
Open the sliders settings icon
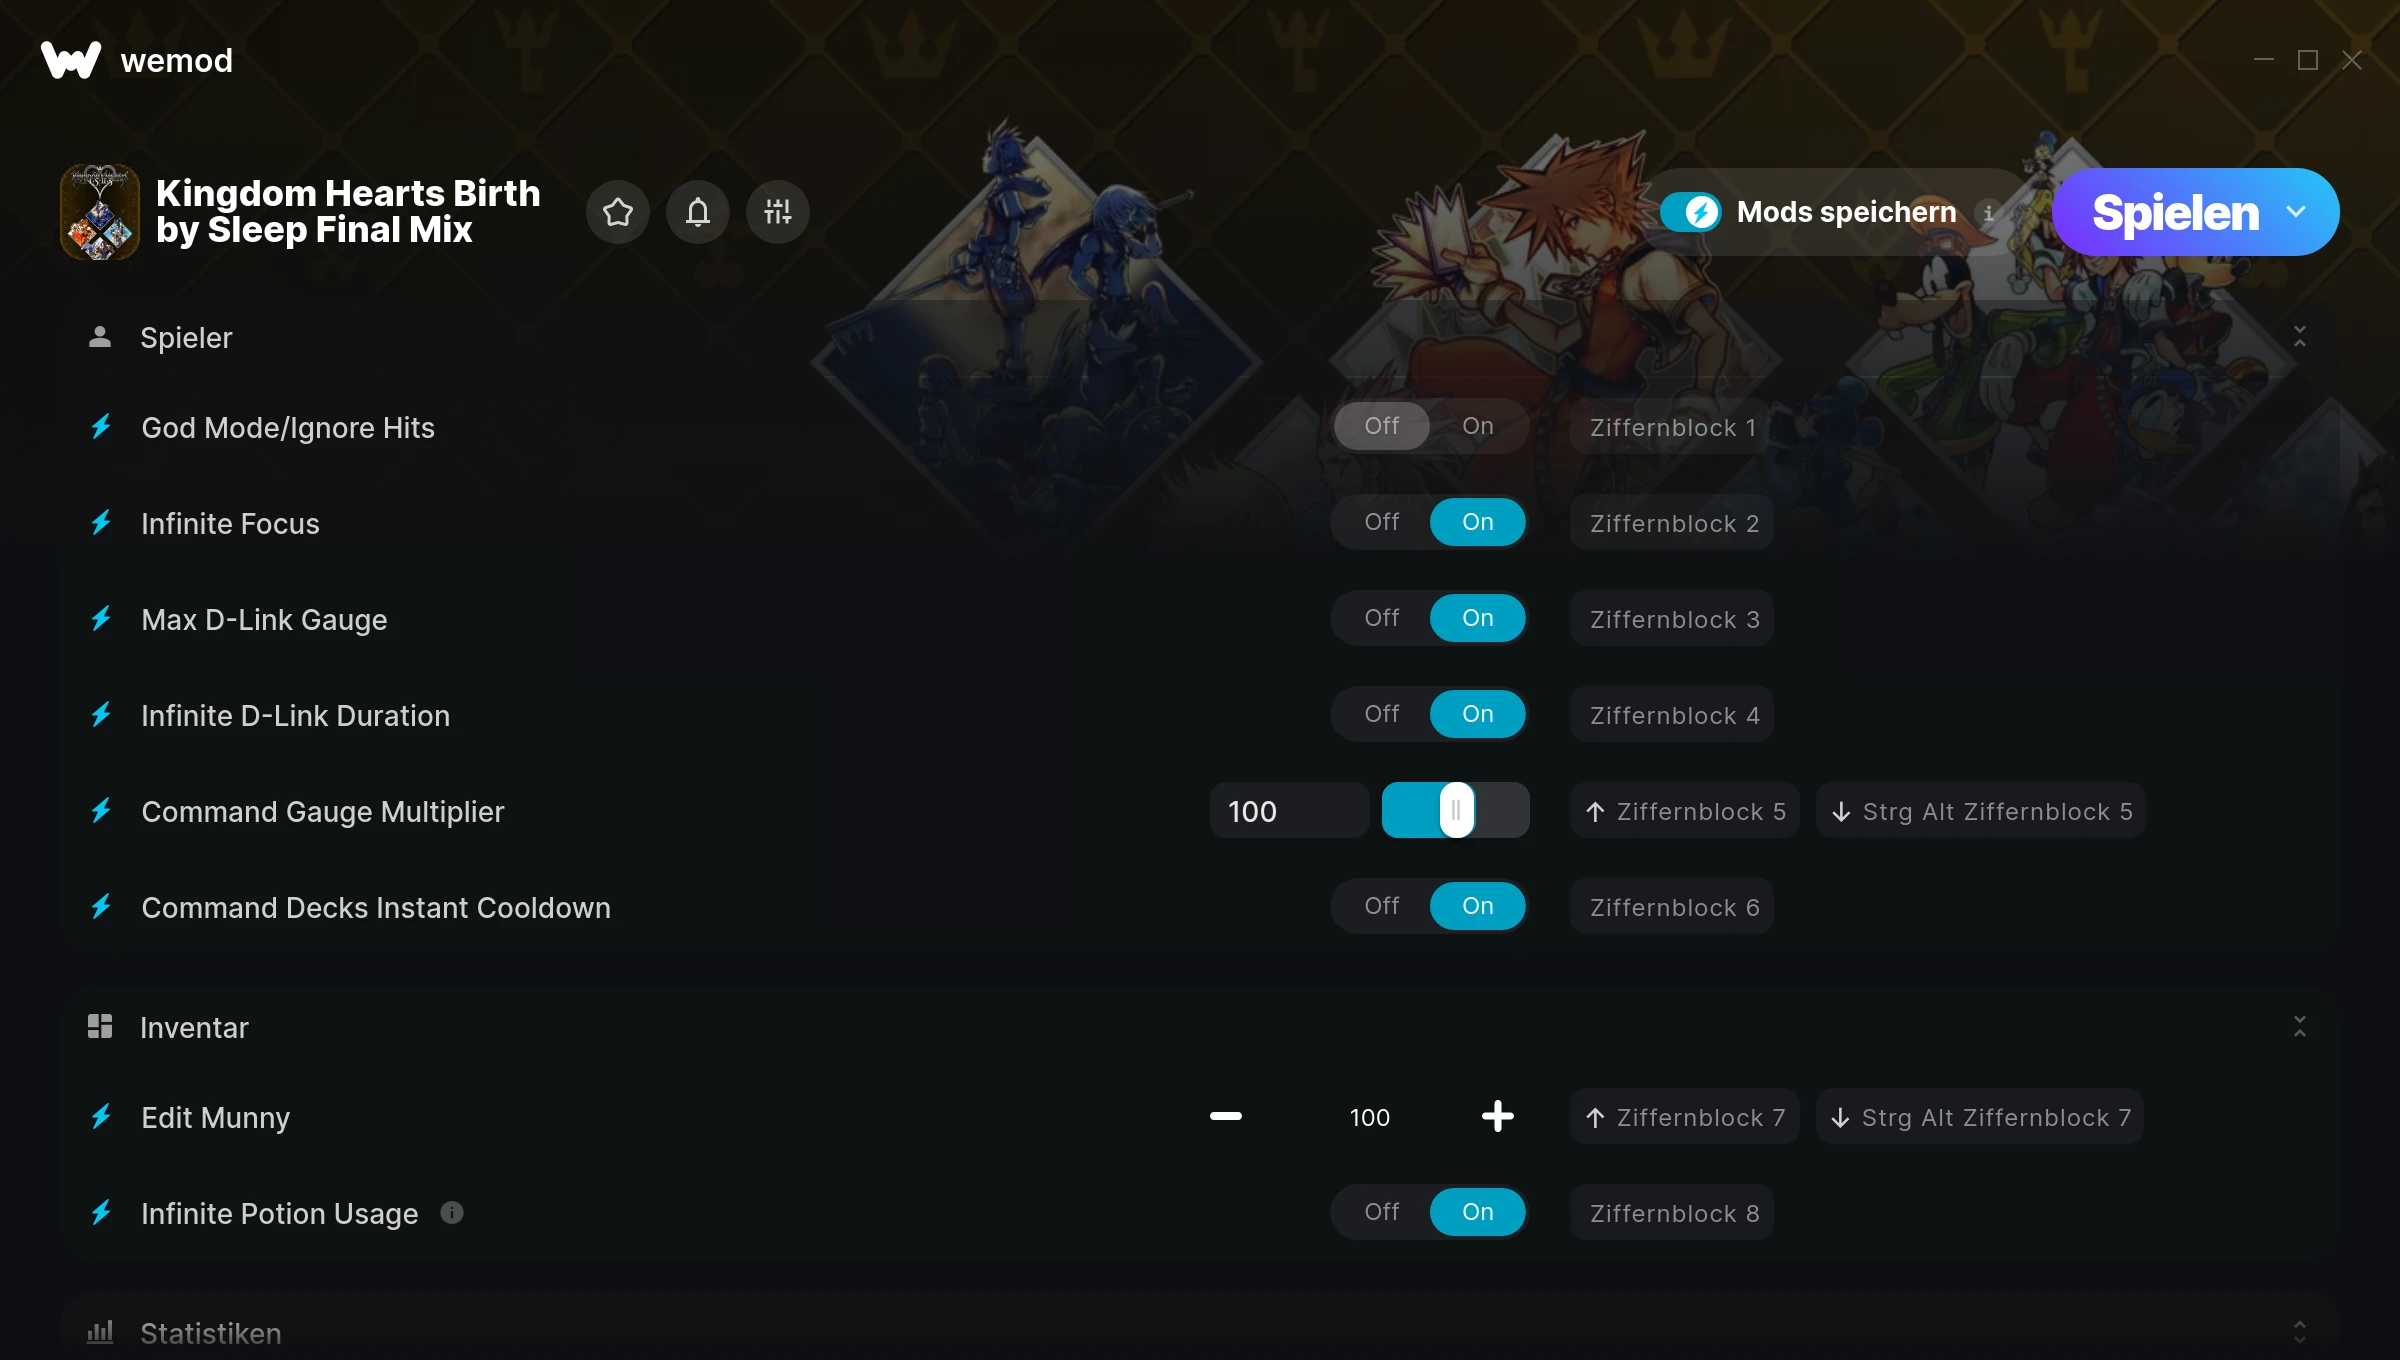click(778, 212)
